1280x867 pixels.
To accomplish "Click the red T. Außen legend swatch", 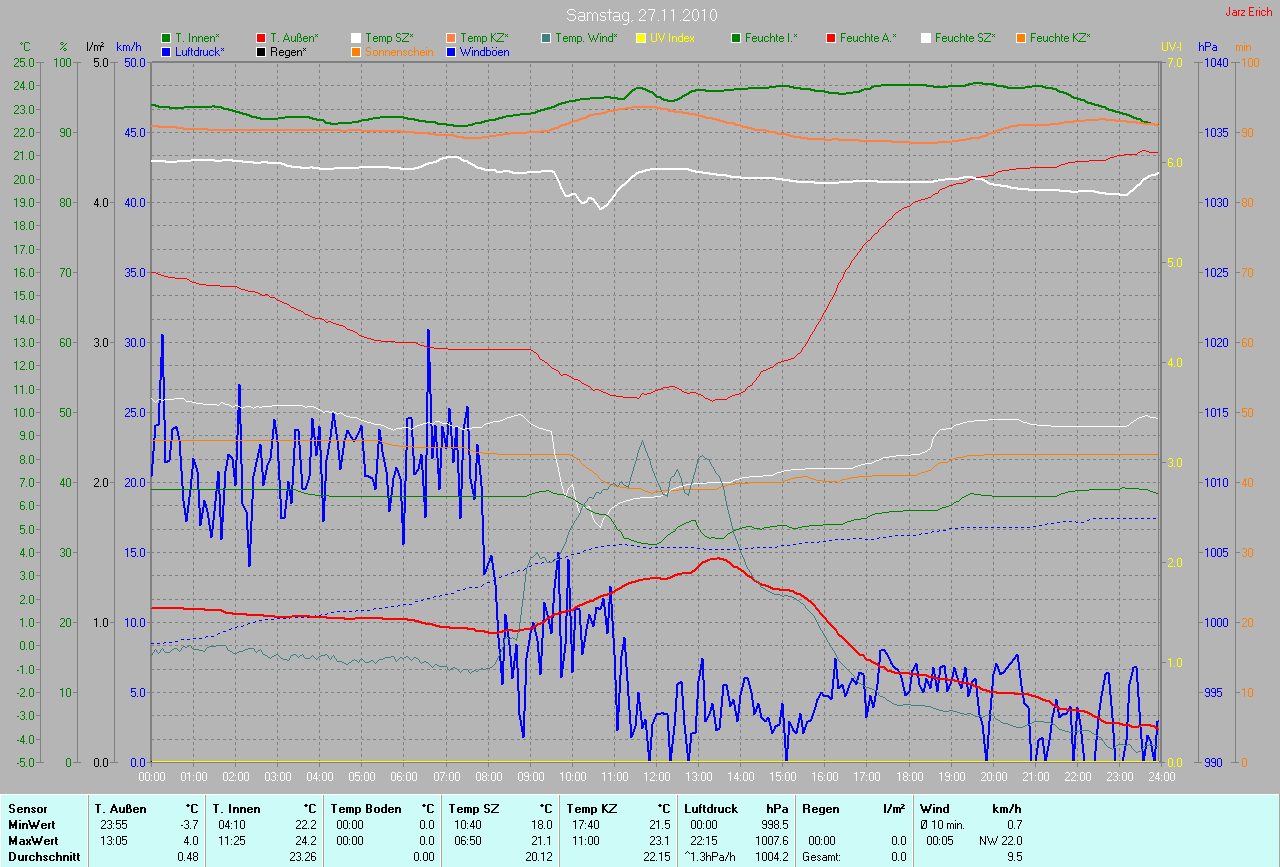I will 261,38.
